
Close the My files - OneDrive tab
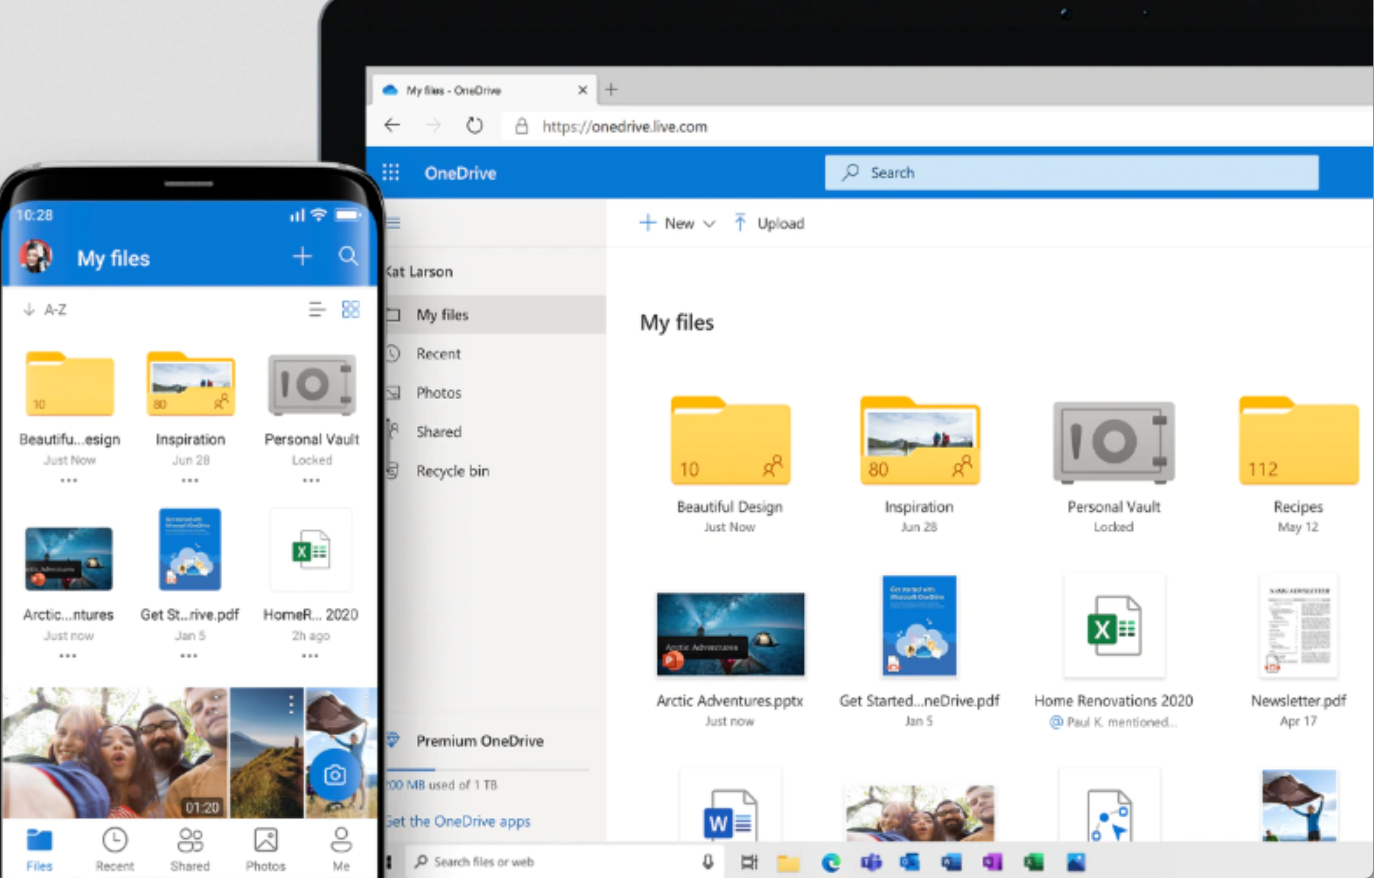click(x=582, y=90)
